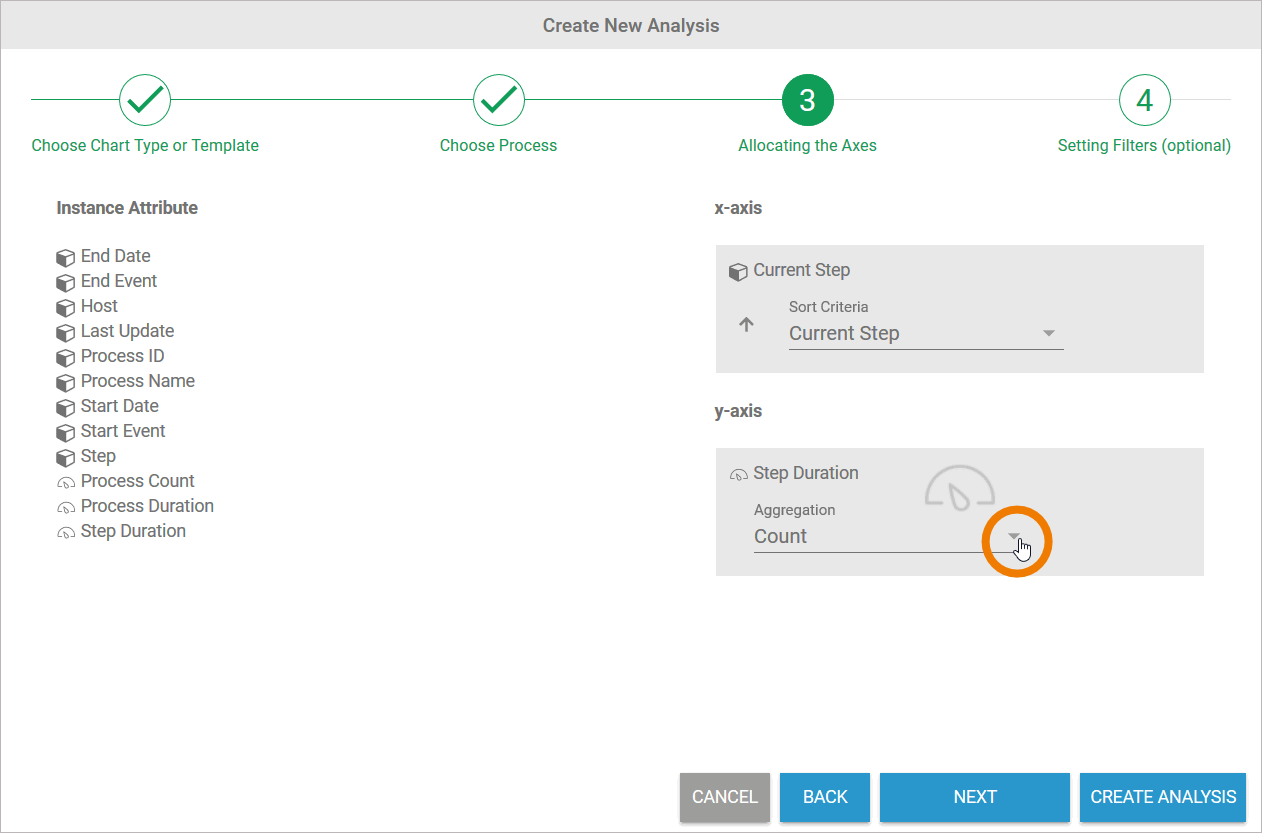This screenshot has width=1262, height=833.
Task: Click the cube icon beside Host attribute
Action: click(66, 307)
